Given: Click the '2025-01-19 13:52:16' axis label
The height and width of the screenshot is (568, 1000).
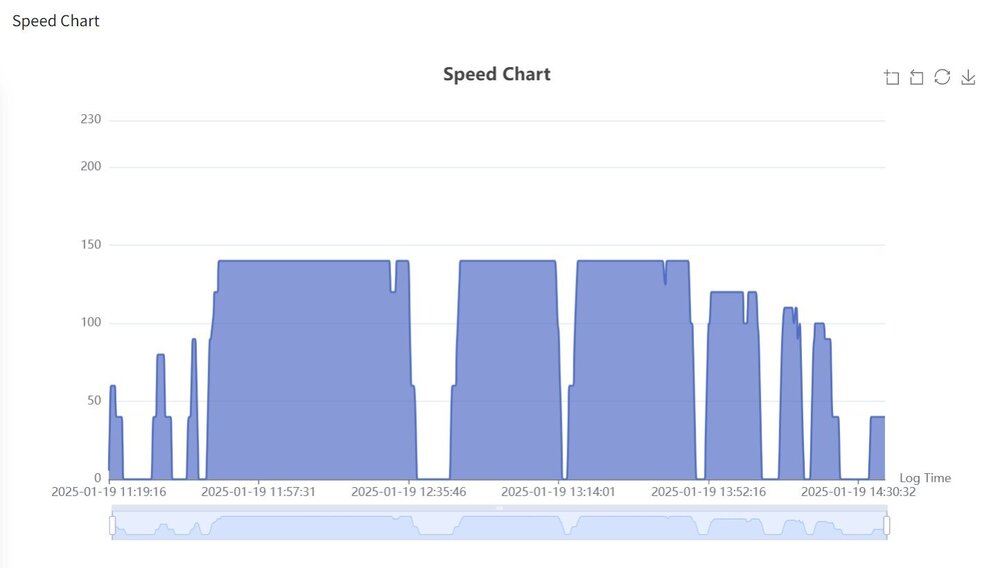Looking at the screenshot, I should (x=708, y=492).
